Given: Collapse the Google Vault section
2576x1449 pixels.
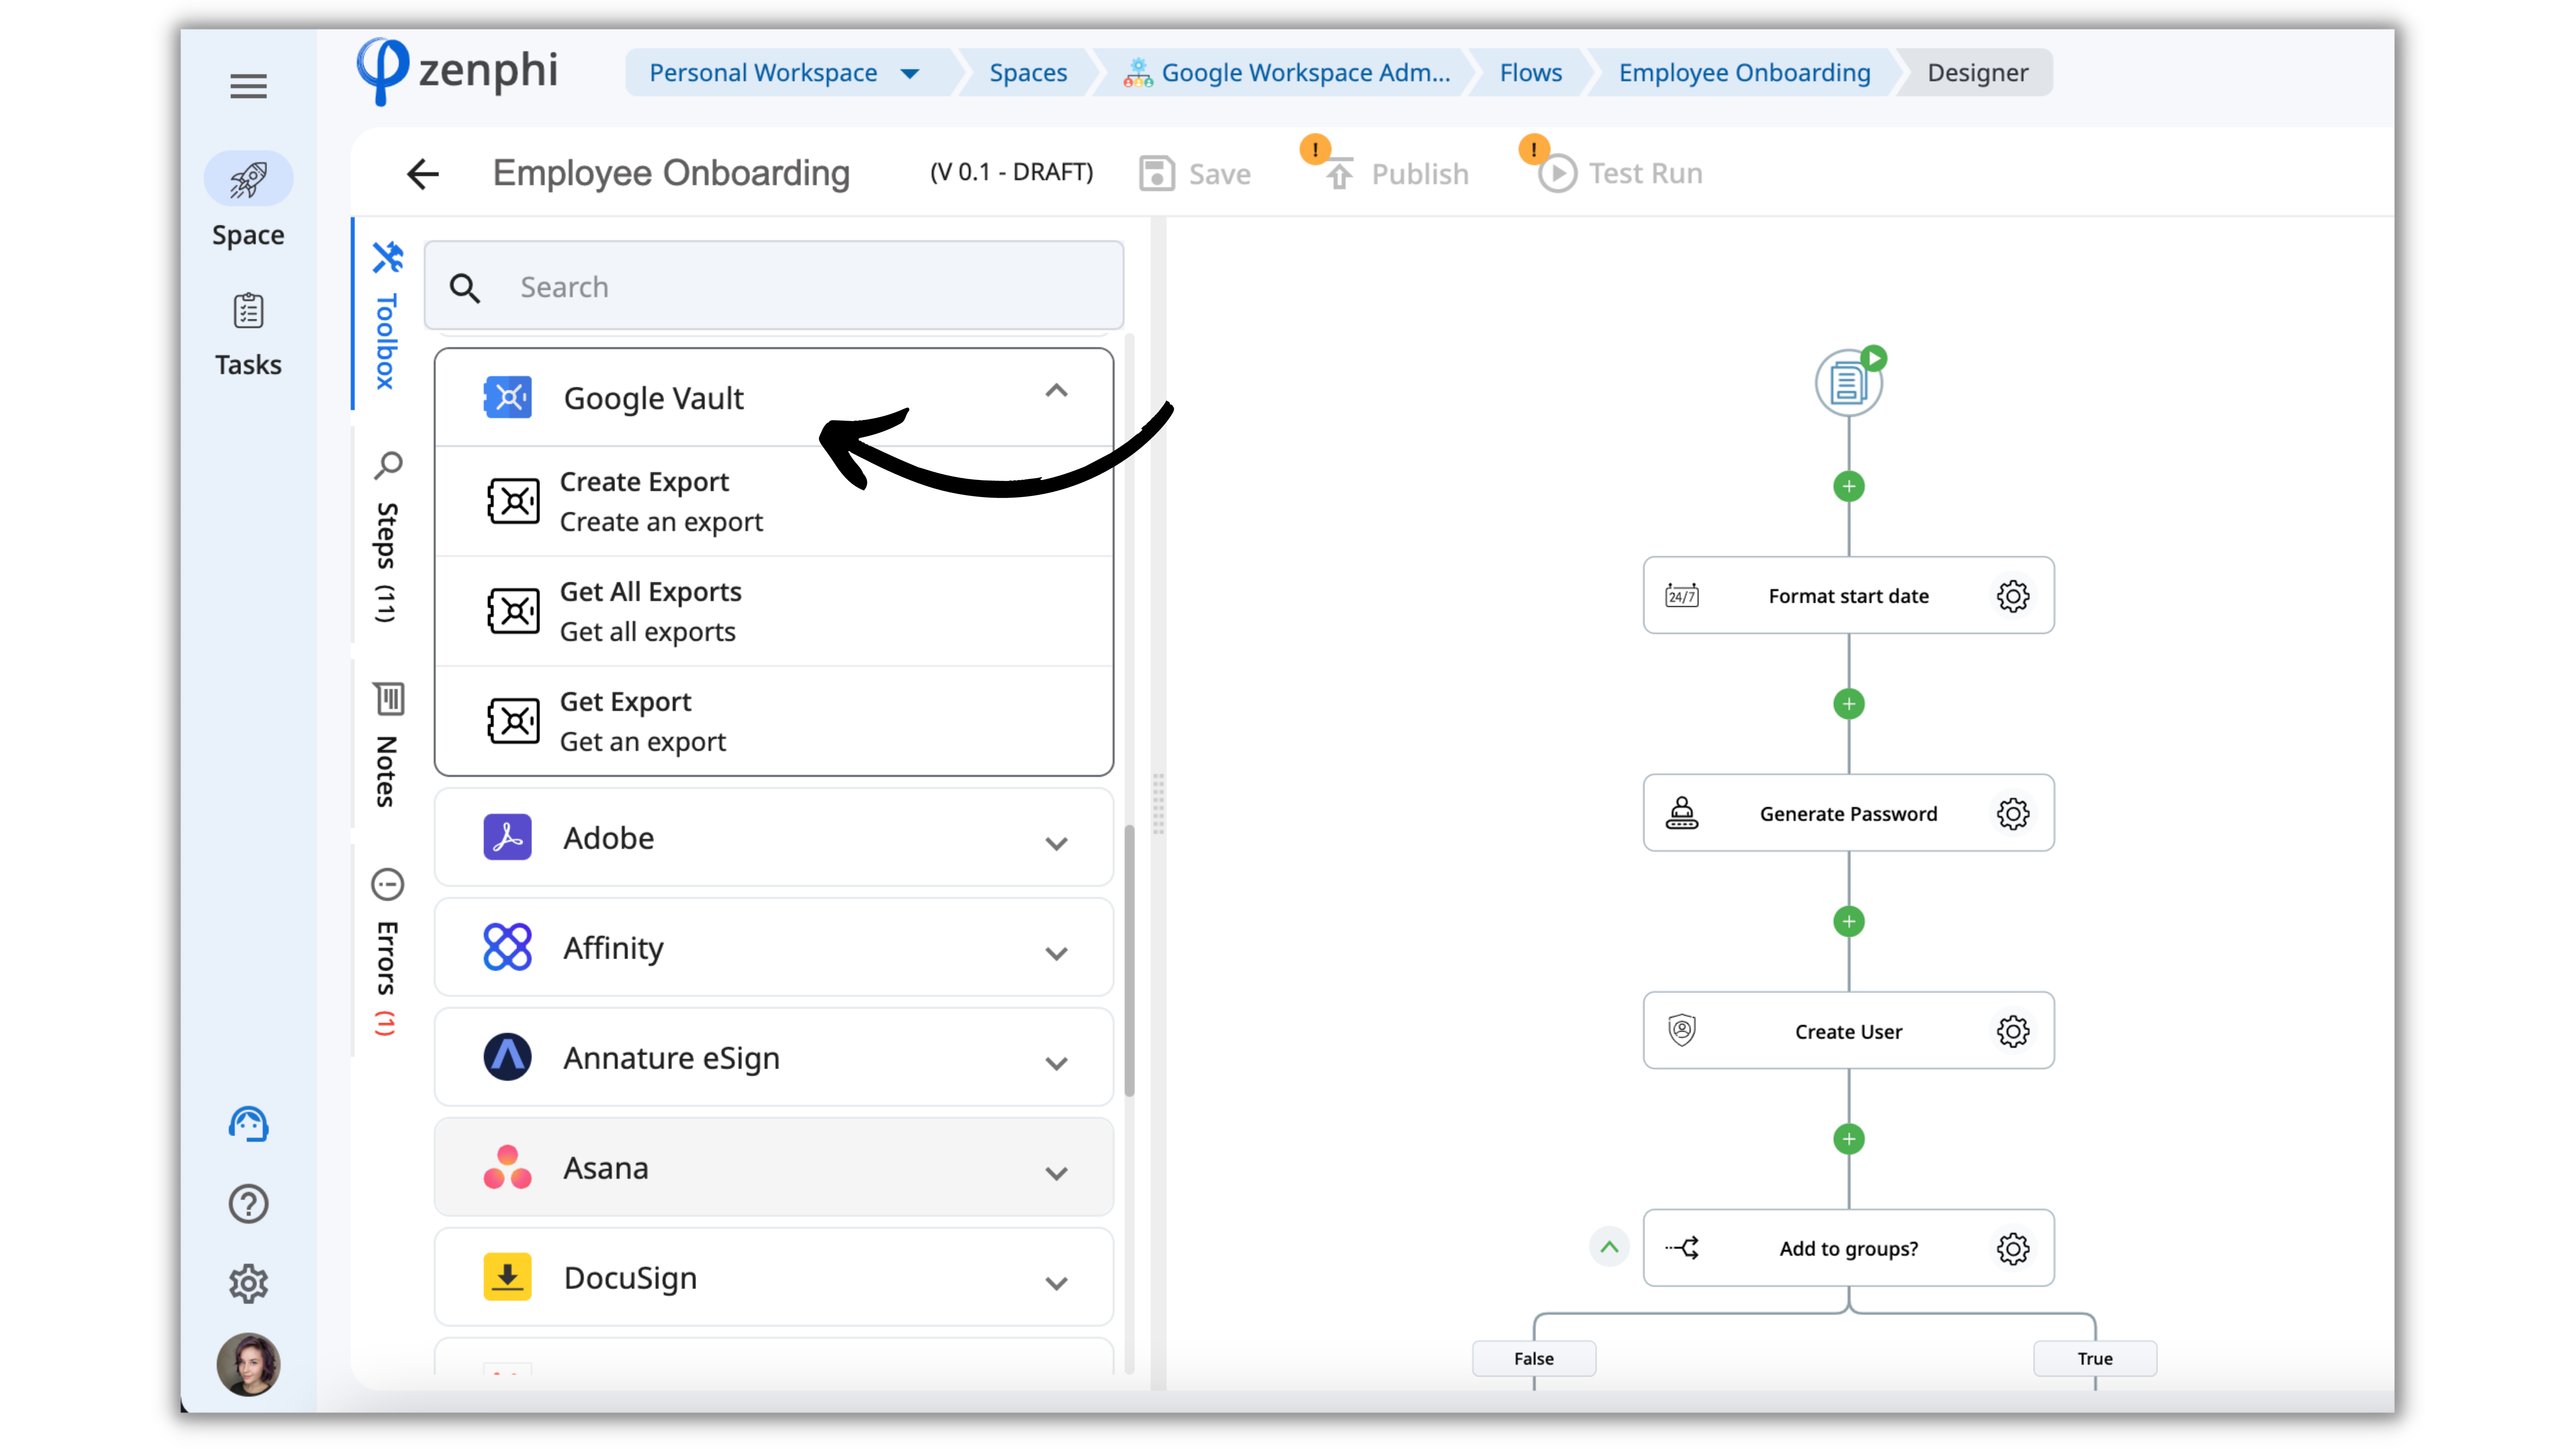Looking at the screenshot, I should [x=1056, y=391].
